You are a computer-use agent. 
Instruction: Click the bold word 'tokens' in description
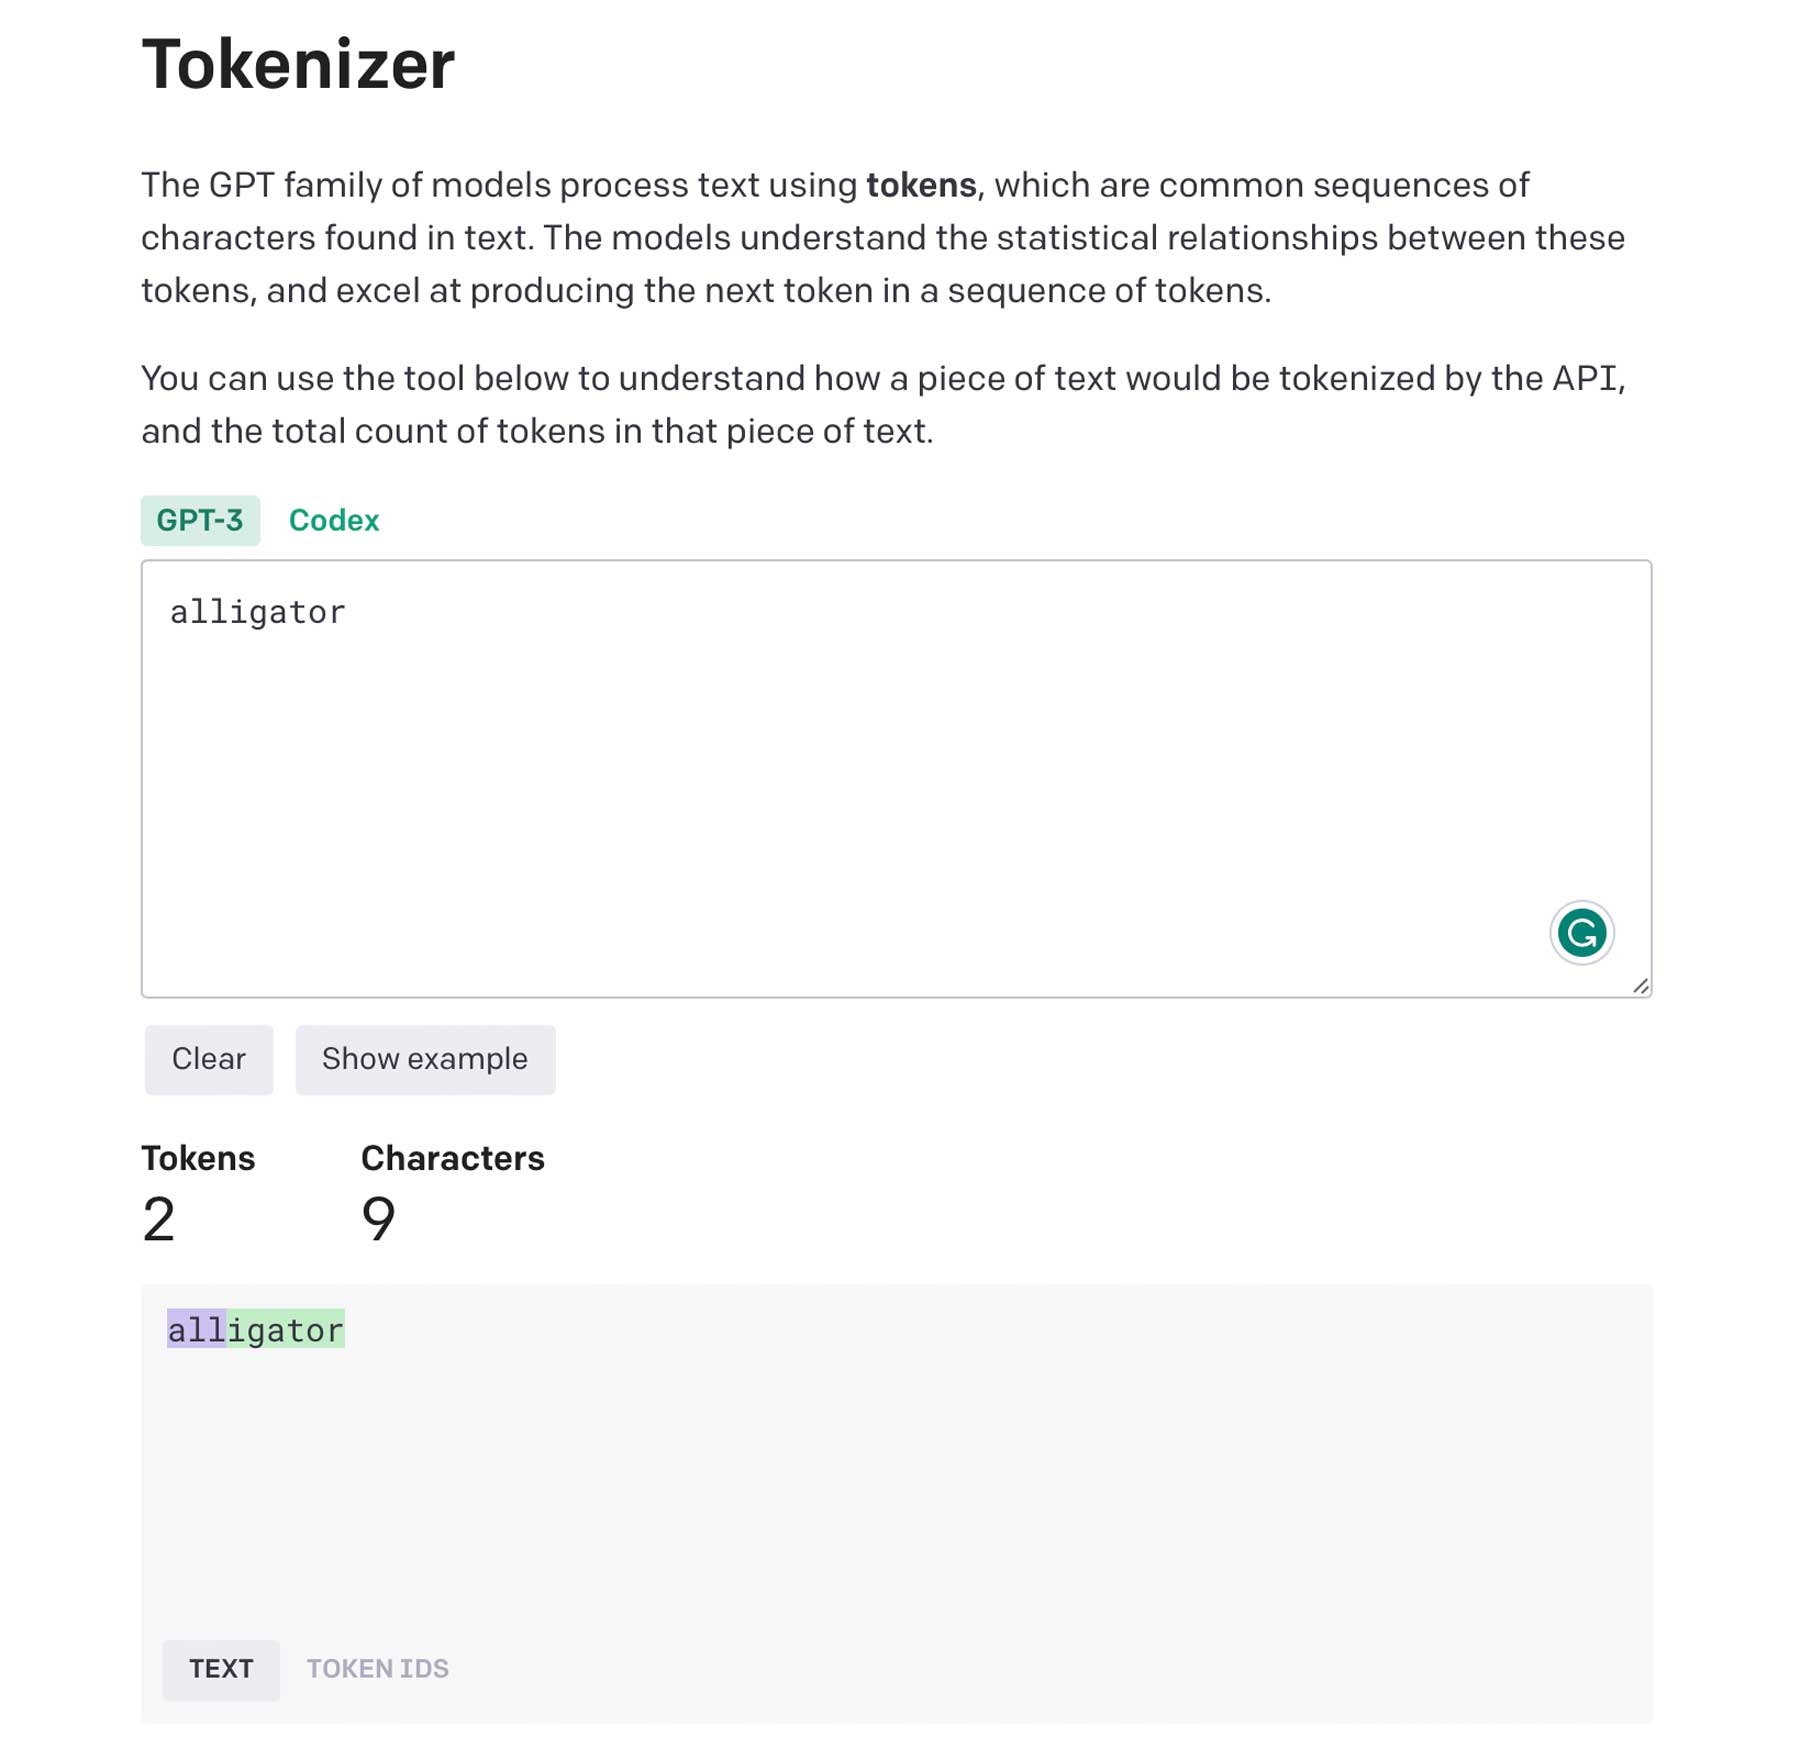point(921,184)
